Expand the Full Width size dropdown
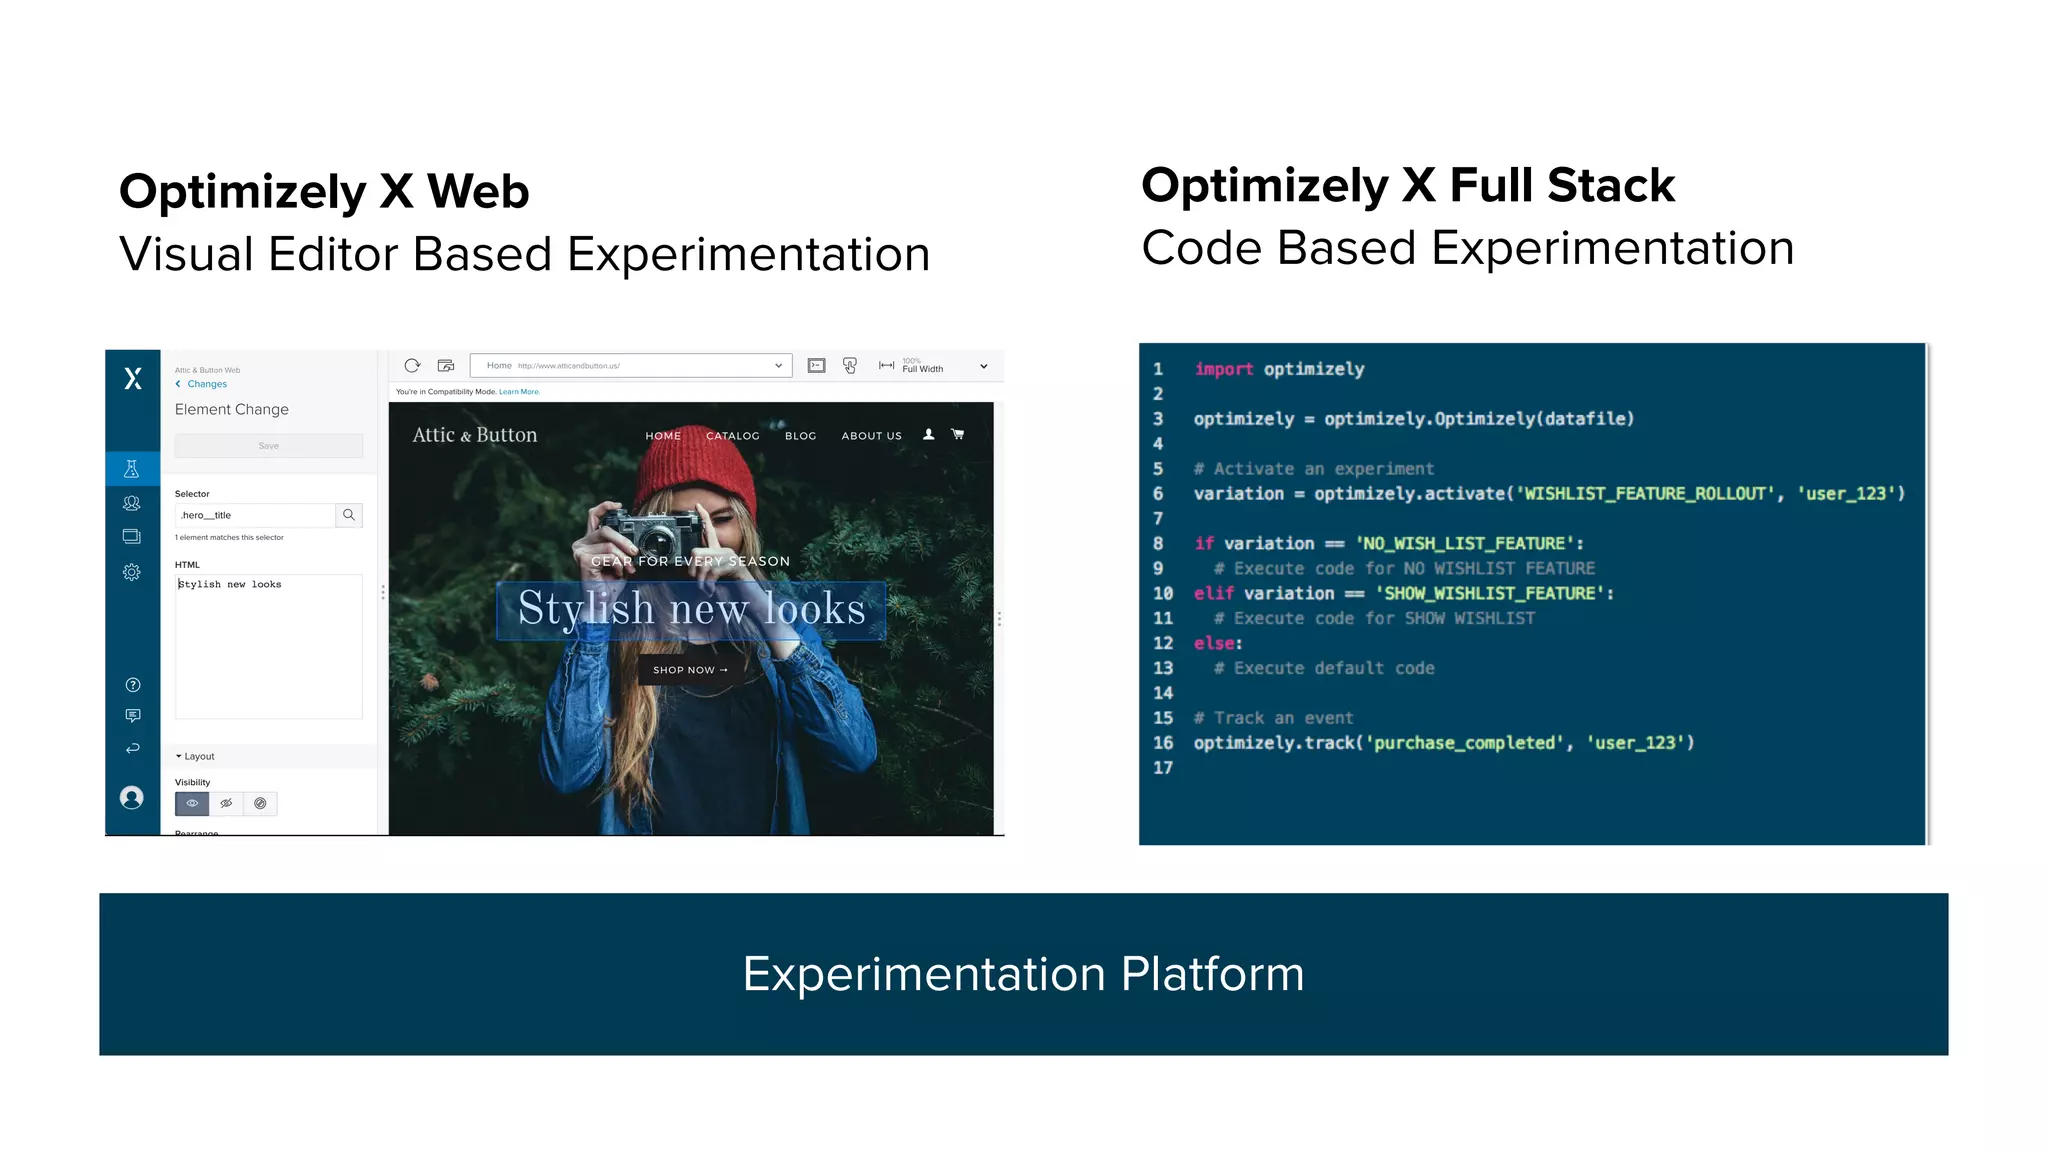 (x=983, y=367)
